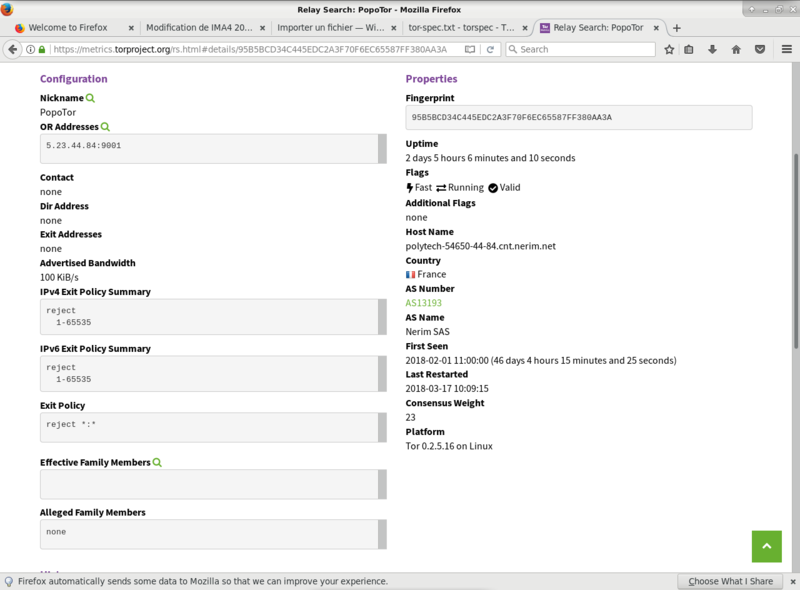Open the Choose What I Share dropdown

pyautogui.click(x=731, y=580)
